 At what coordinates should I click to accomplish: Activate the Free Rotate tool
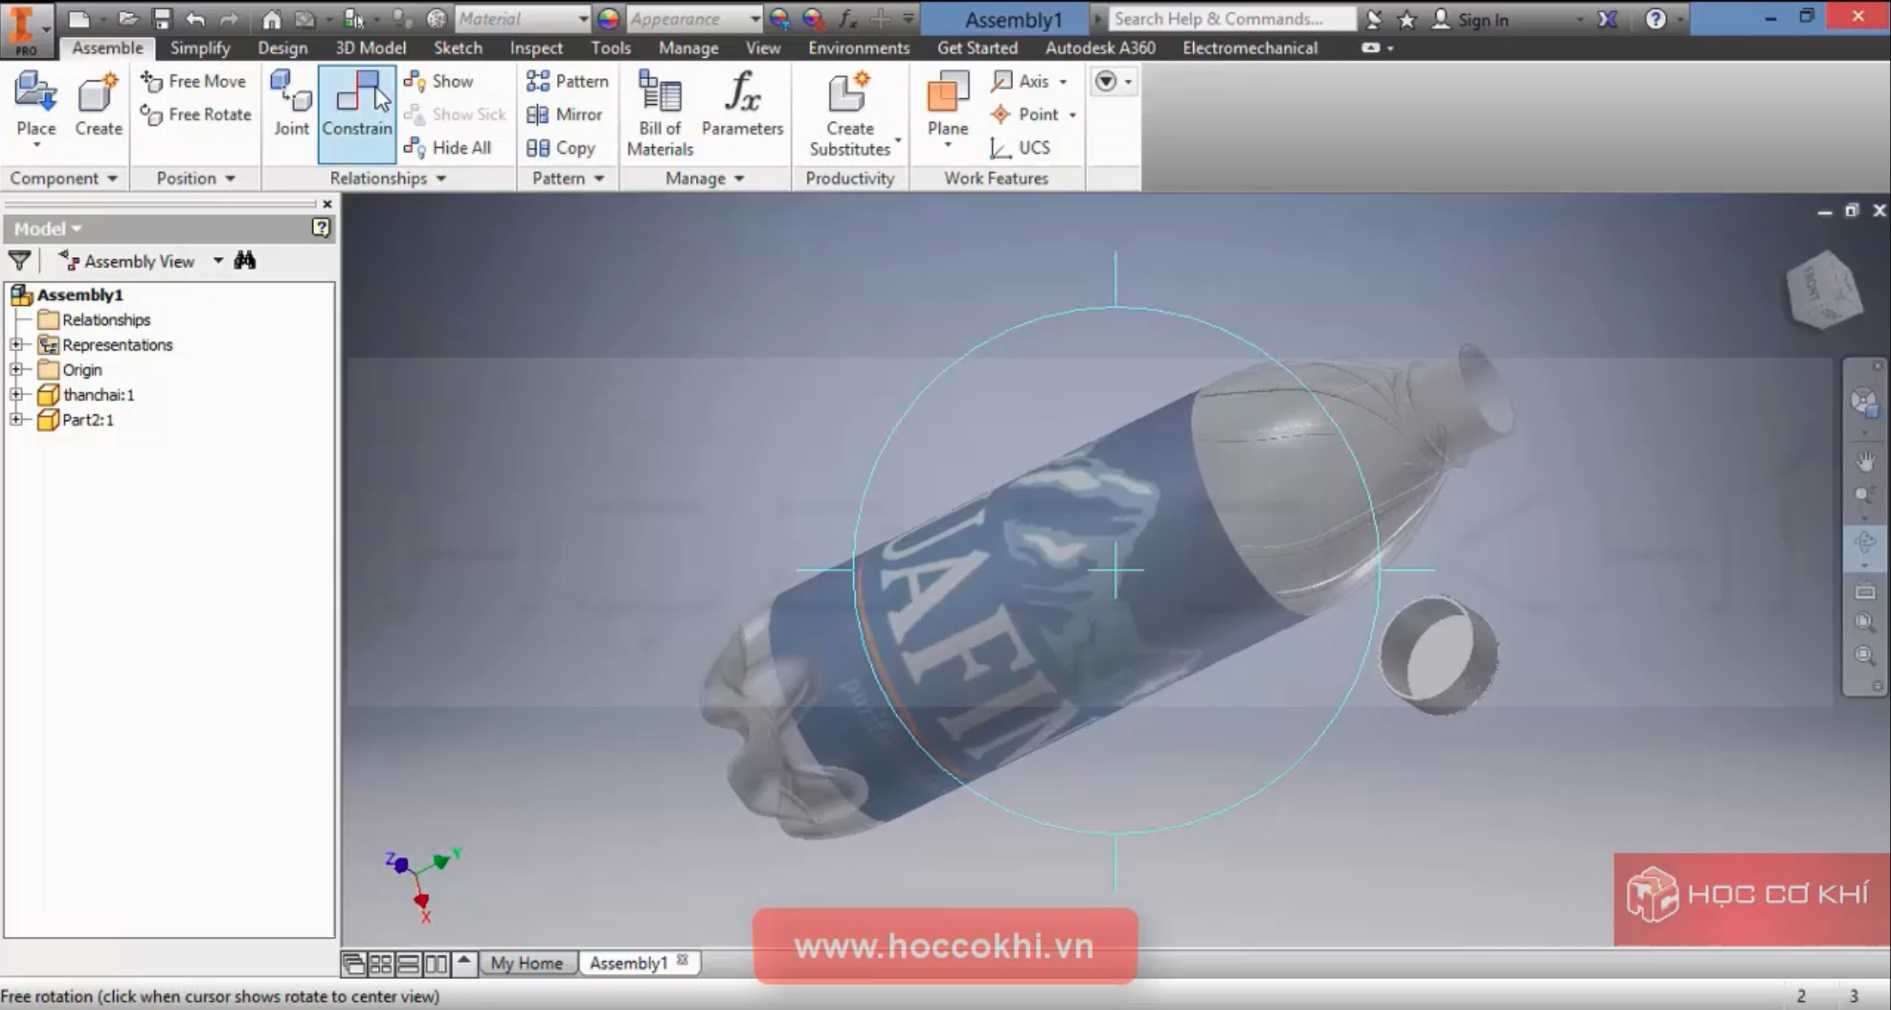pos(196,114)
